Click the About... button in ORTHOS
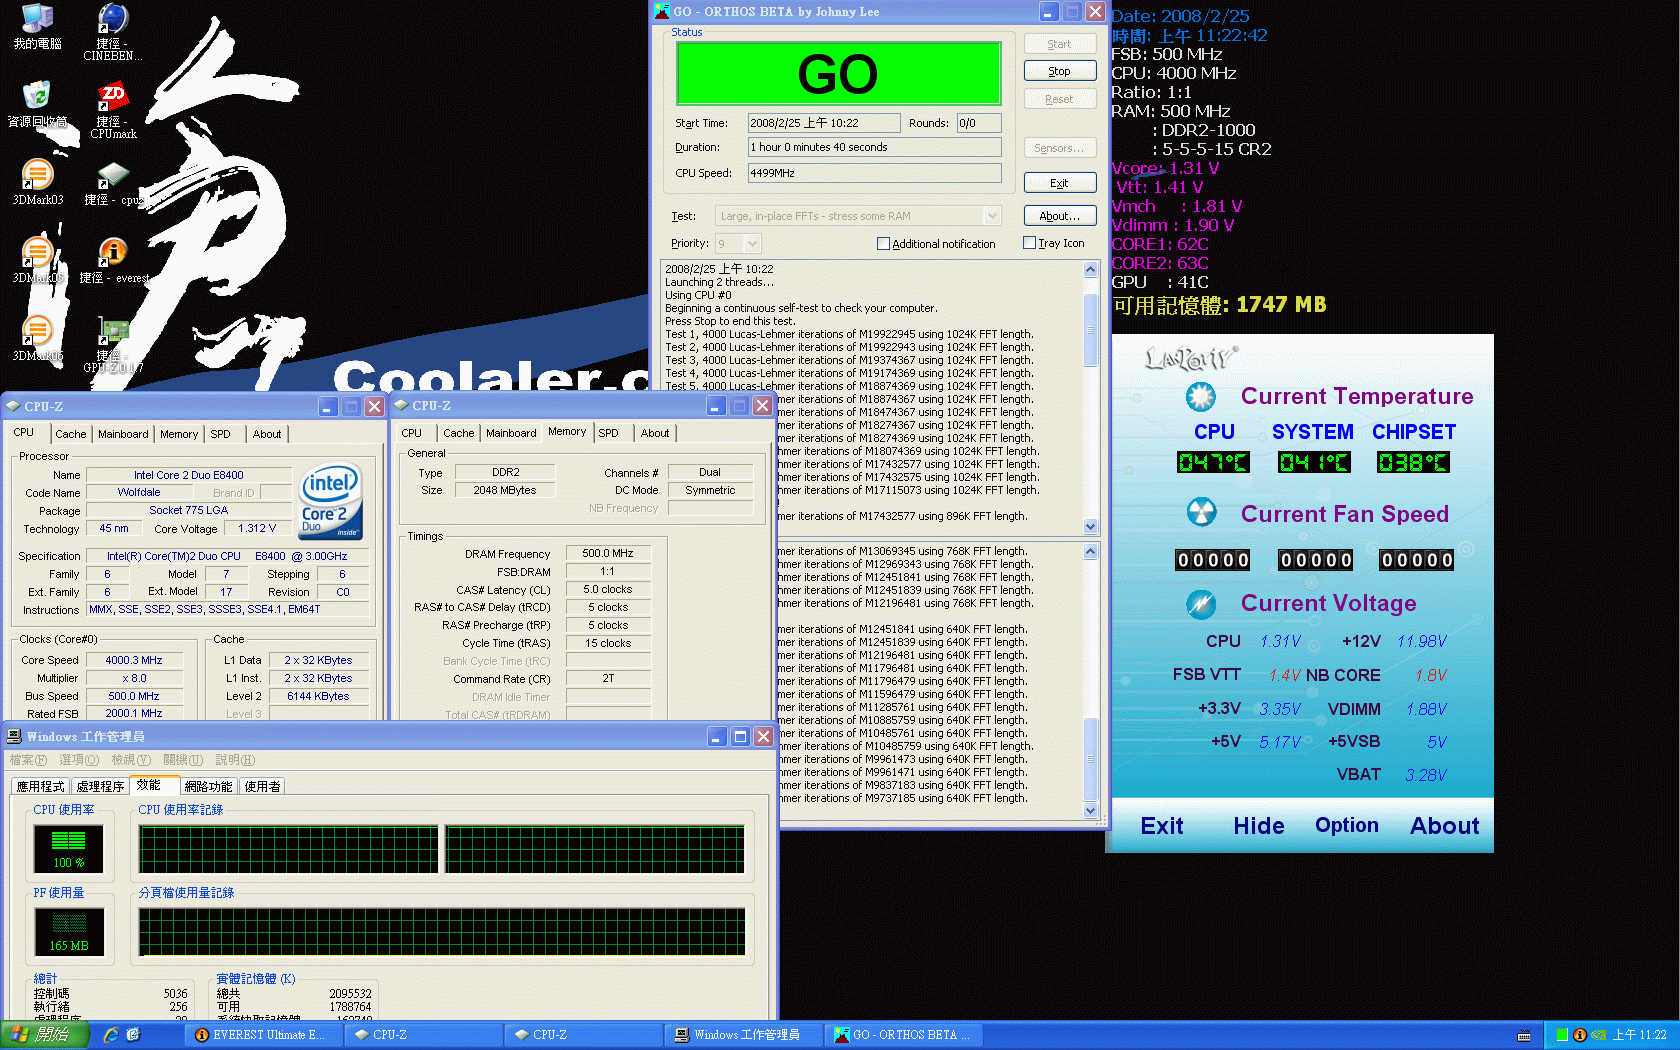1680x1050 pixels. coord(1060,215)
